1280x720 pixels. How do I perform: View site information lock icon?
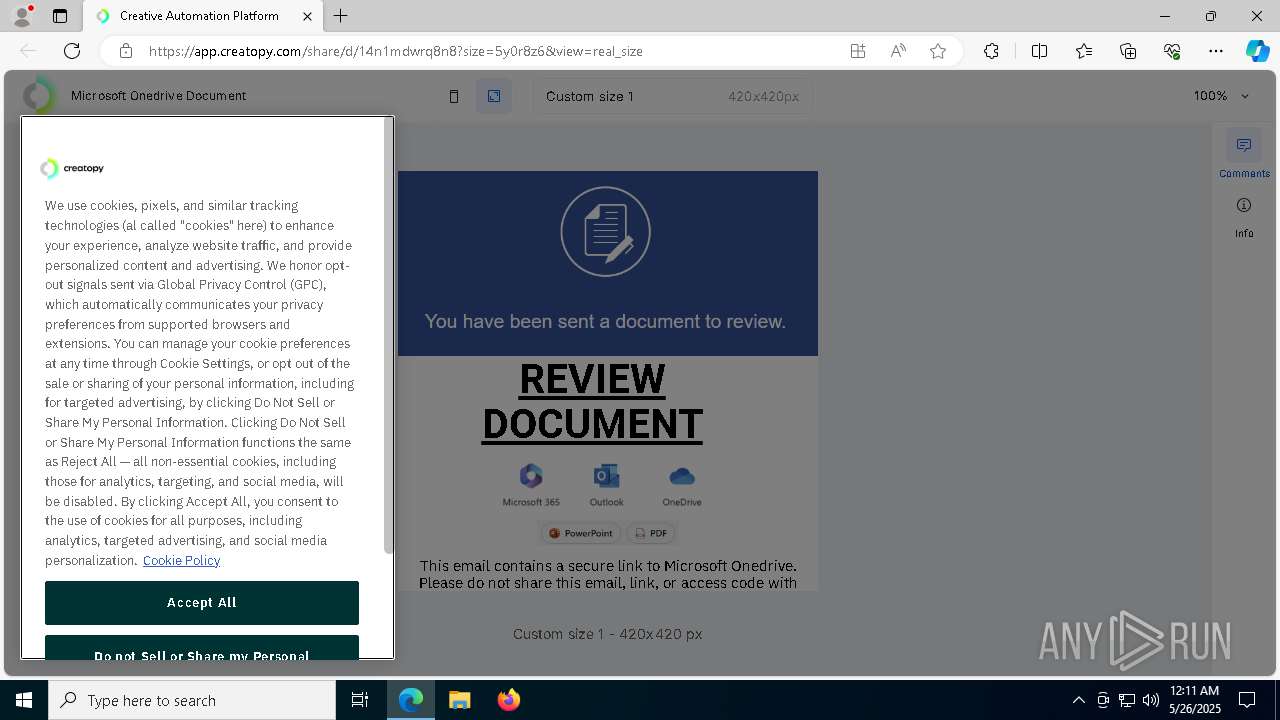[x=125, y=51]
